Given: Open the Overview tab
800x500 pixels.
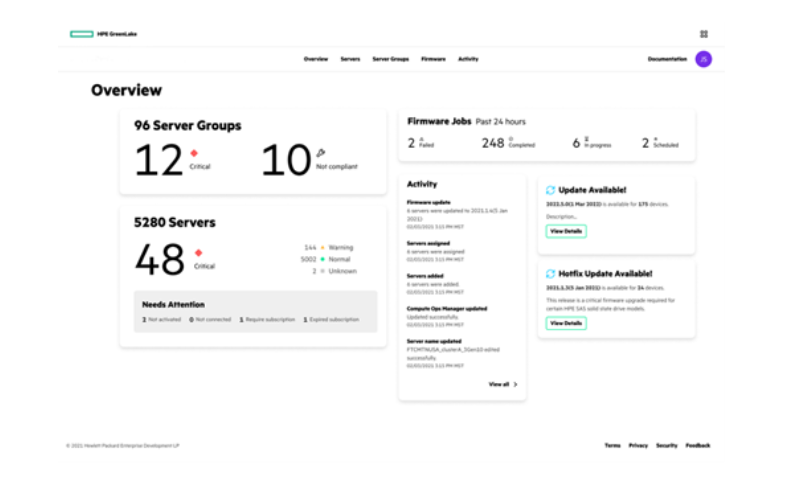Looking at the screenshot, I should (x=316, y=59).
